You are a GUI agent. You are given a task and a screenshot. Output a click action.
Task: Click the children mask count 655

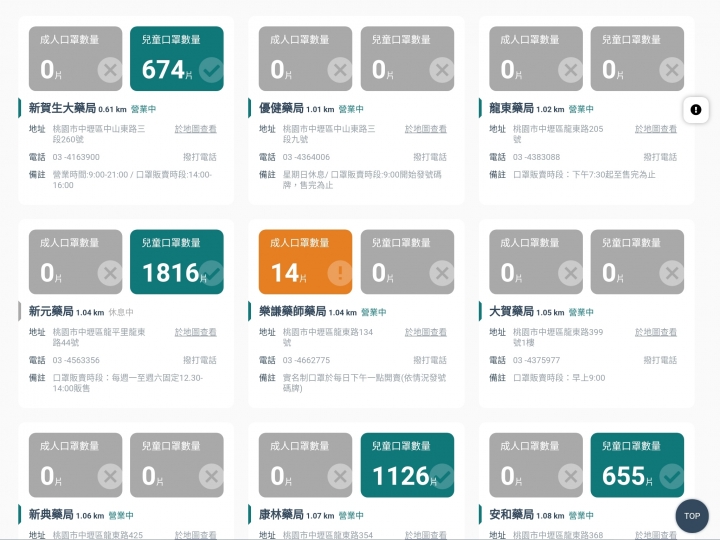(624, 476)
